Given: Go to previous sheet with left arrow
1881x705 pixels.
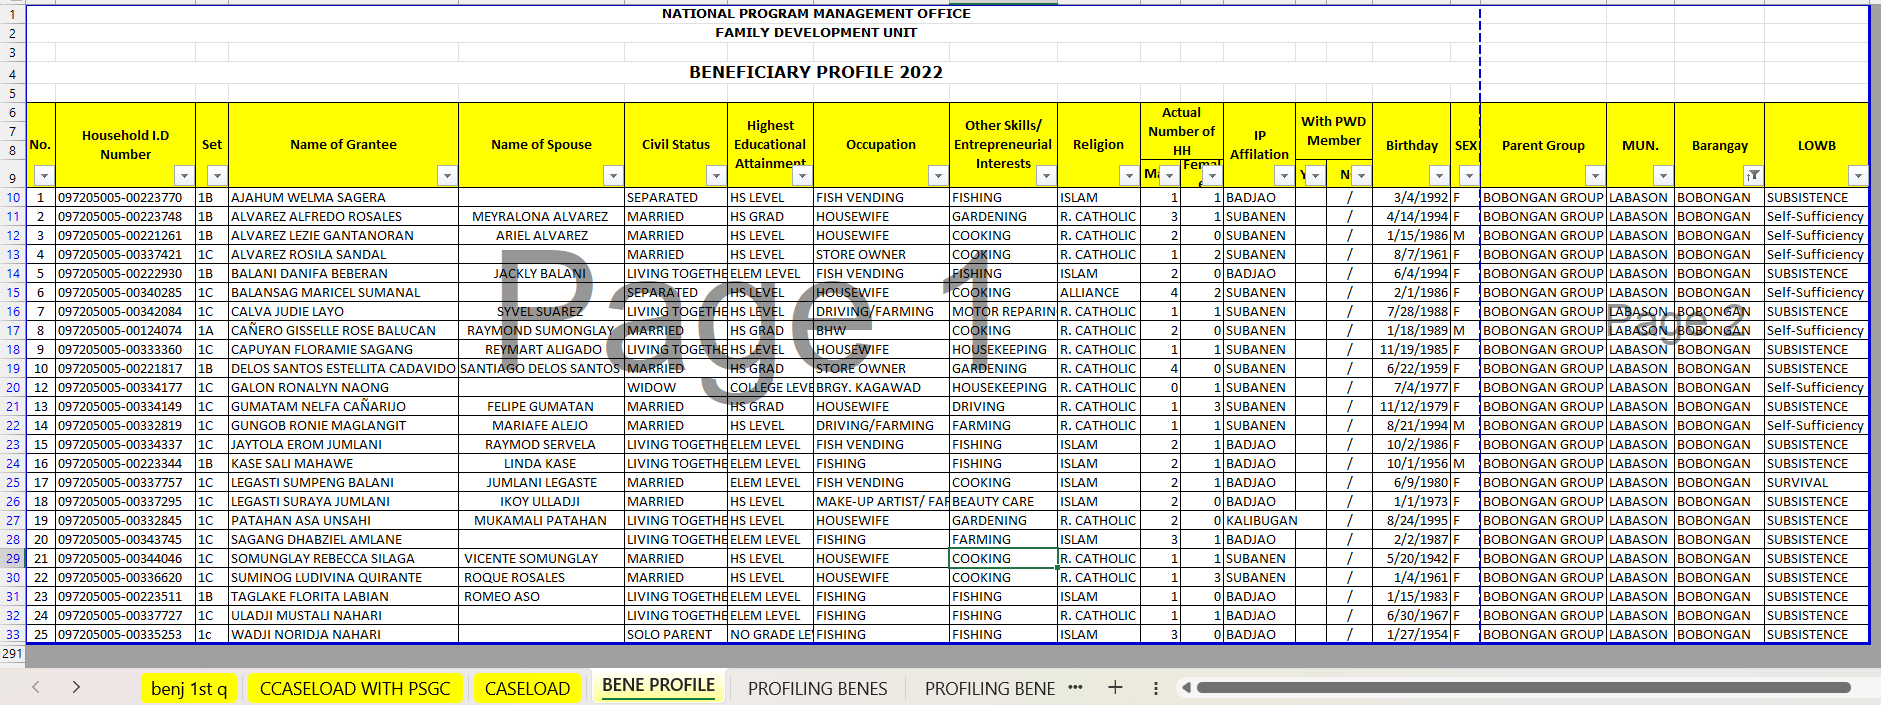Looking at the screenshot, I should [x=36, y=687].
